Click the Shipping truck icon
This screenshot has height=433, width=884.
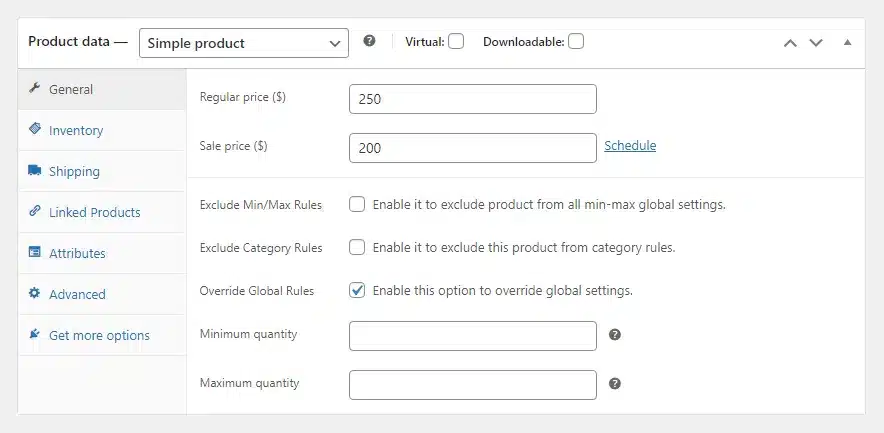[34, 170]
